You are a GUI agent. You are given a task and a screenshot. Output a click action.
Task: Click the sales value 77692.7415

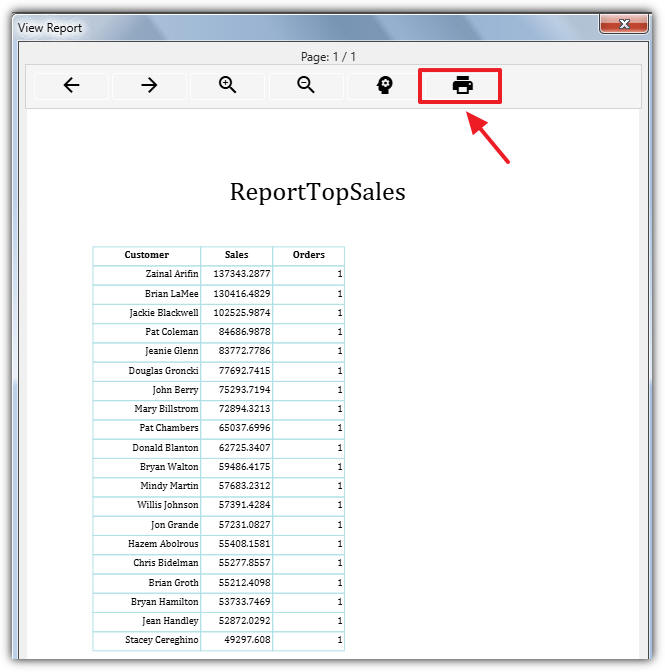[x=244, y=371]
